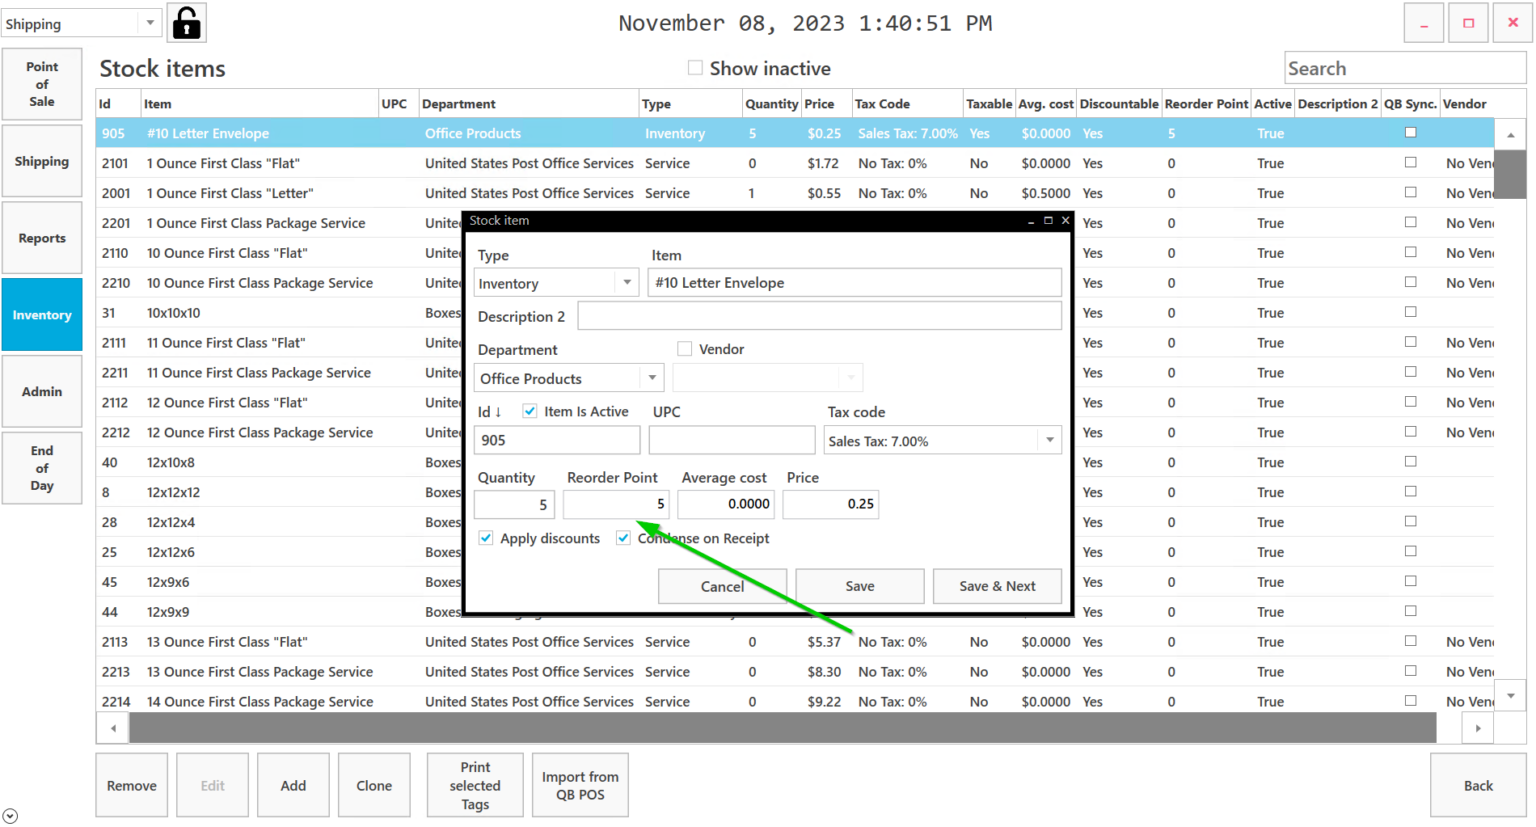
Task: Maximize the Stock item dialog
Action: pyautogui.click(x=1048, y=221)
